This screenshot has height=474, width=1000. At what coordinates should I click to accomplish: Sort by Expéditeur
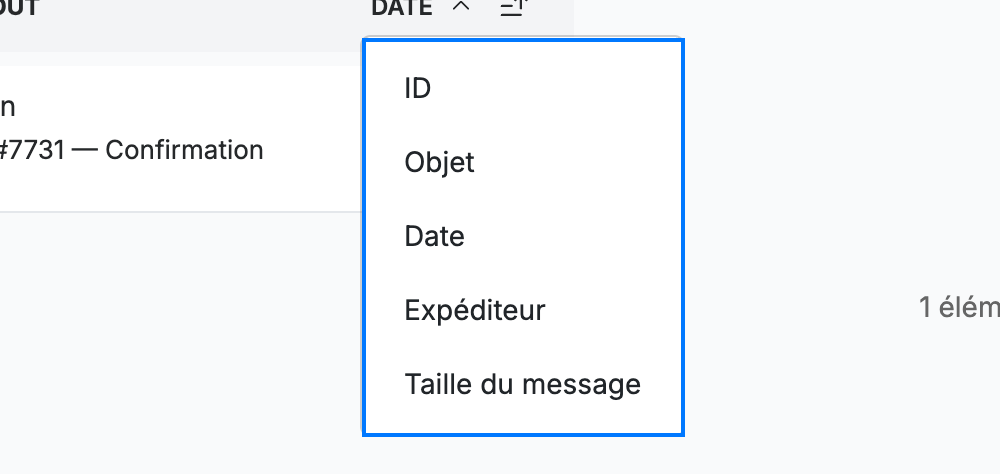pyautogui.click(x=523, y=310)
